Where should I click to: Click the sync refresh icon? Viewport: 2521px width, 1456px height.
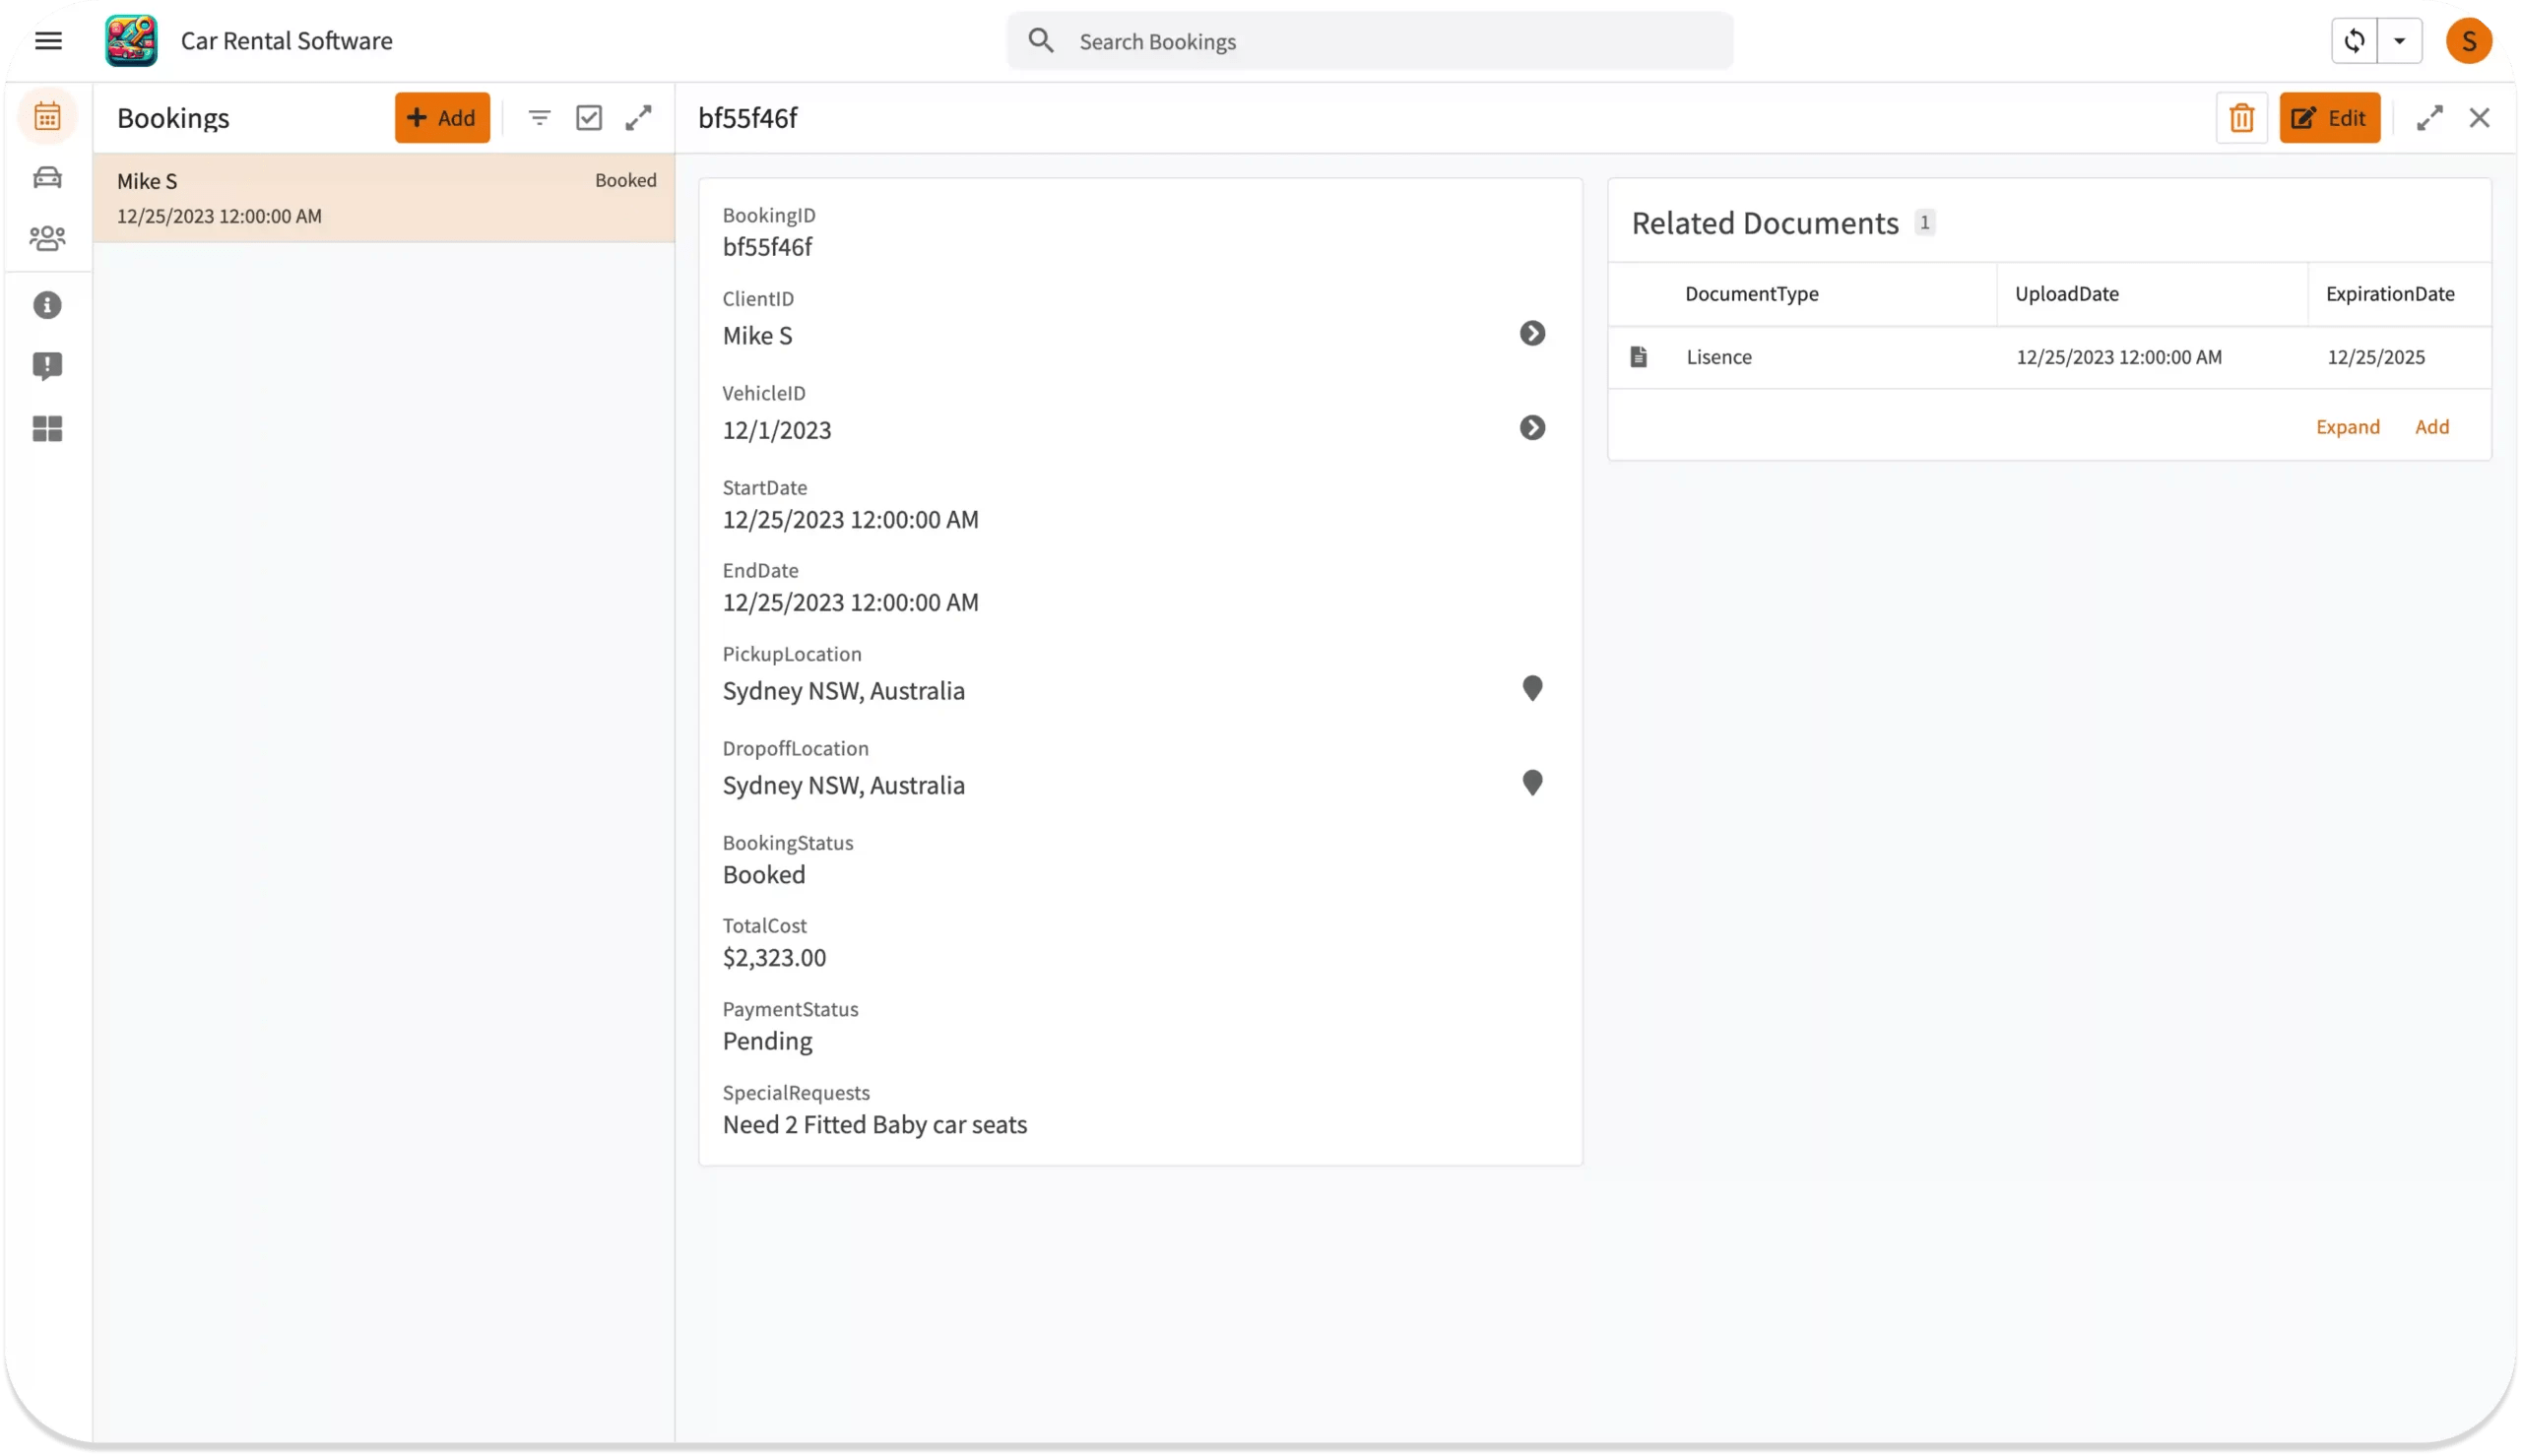click(x=2354, y=41)
